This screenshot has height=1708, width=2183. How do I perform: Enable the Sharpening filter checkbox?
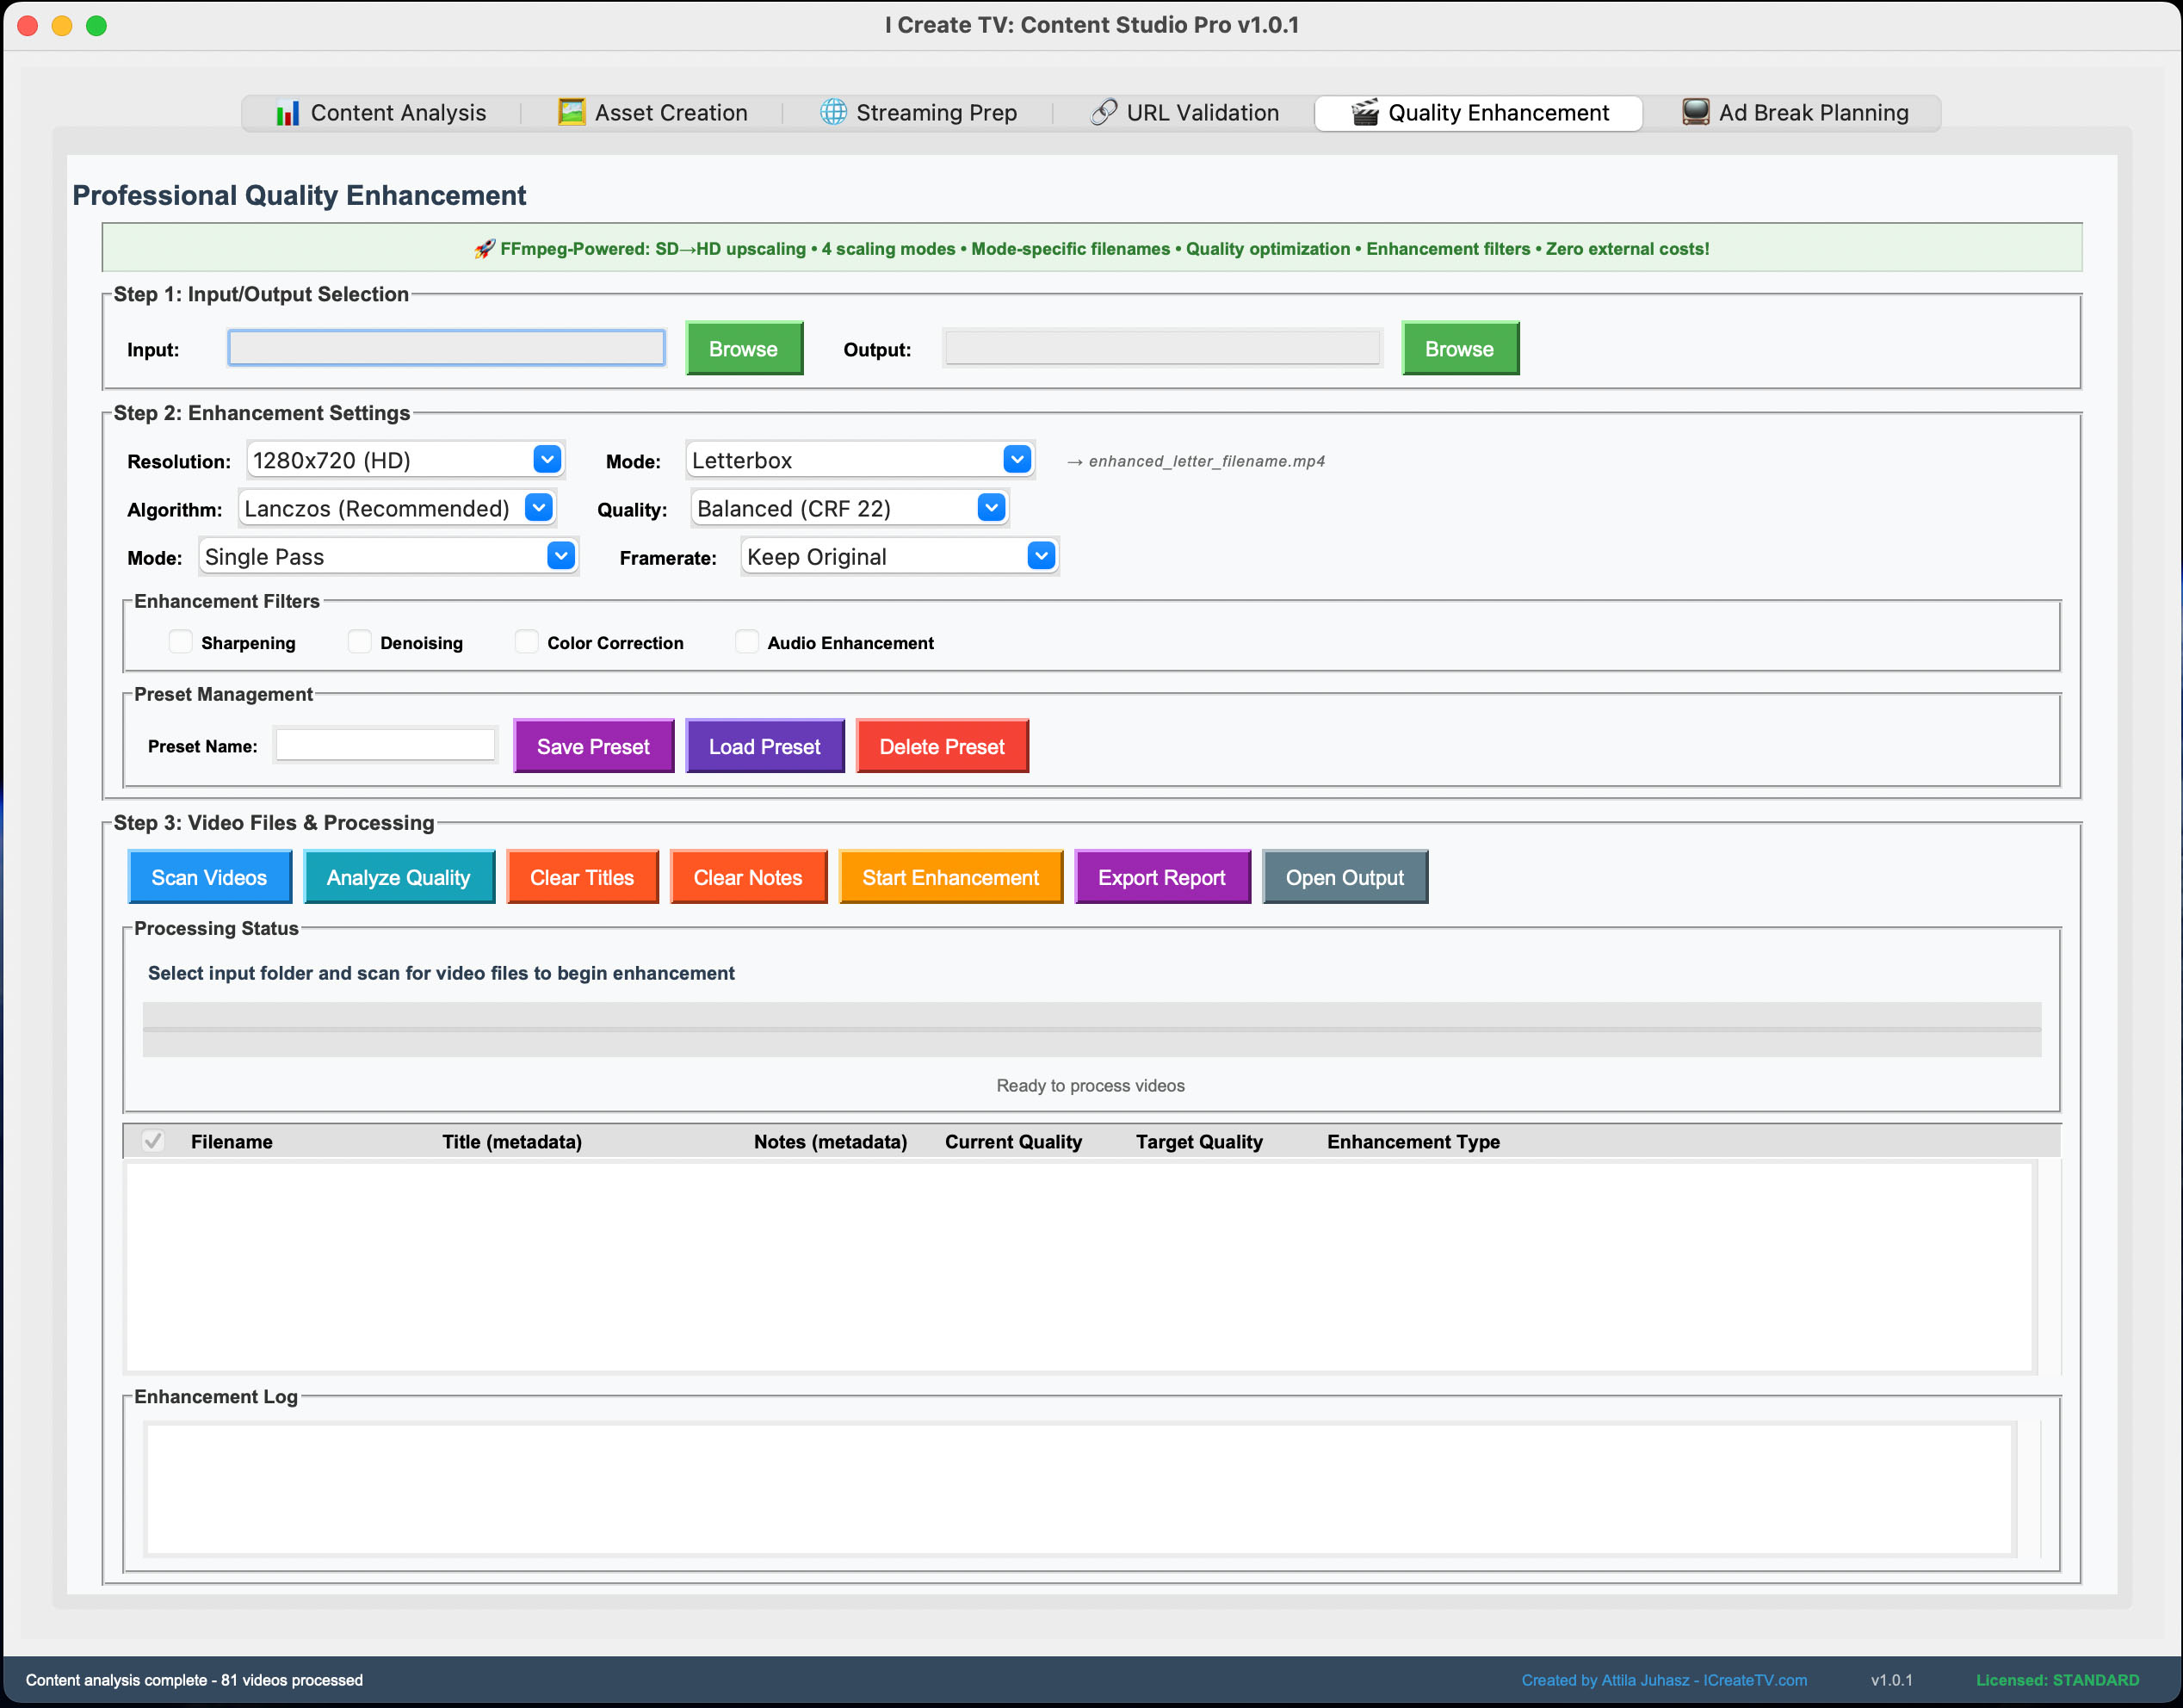tap(180, 642)
